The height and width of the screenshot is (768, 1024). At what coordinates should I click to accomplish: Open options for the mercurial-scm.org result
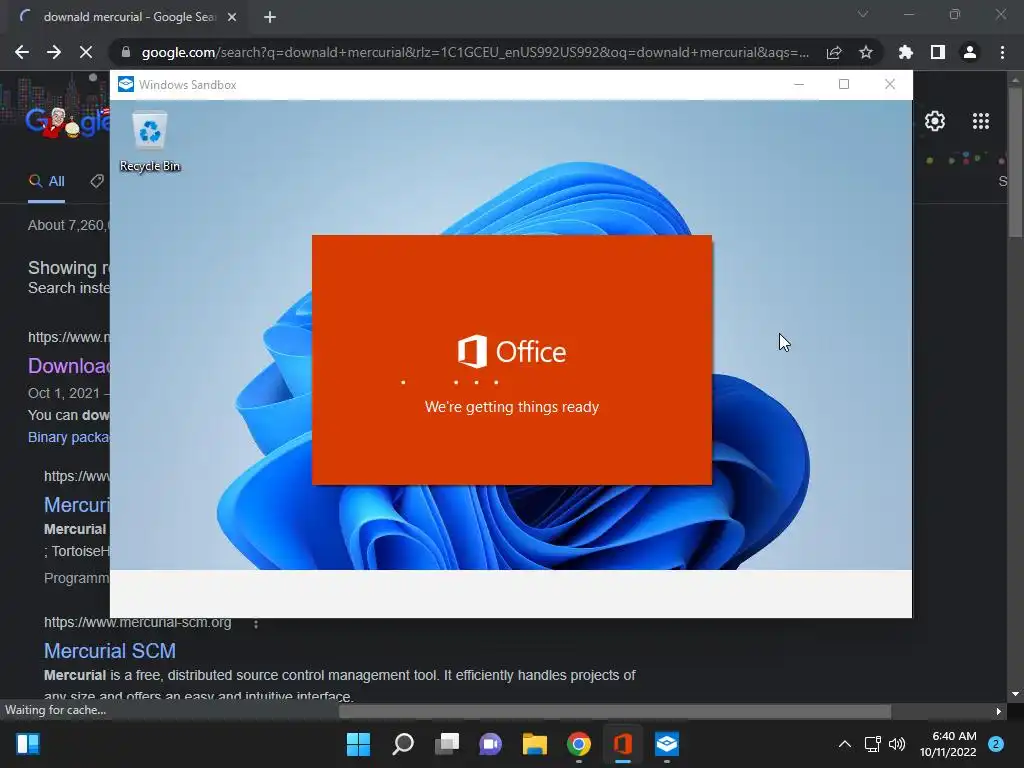(x=256, y=624)
